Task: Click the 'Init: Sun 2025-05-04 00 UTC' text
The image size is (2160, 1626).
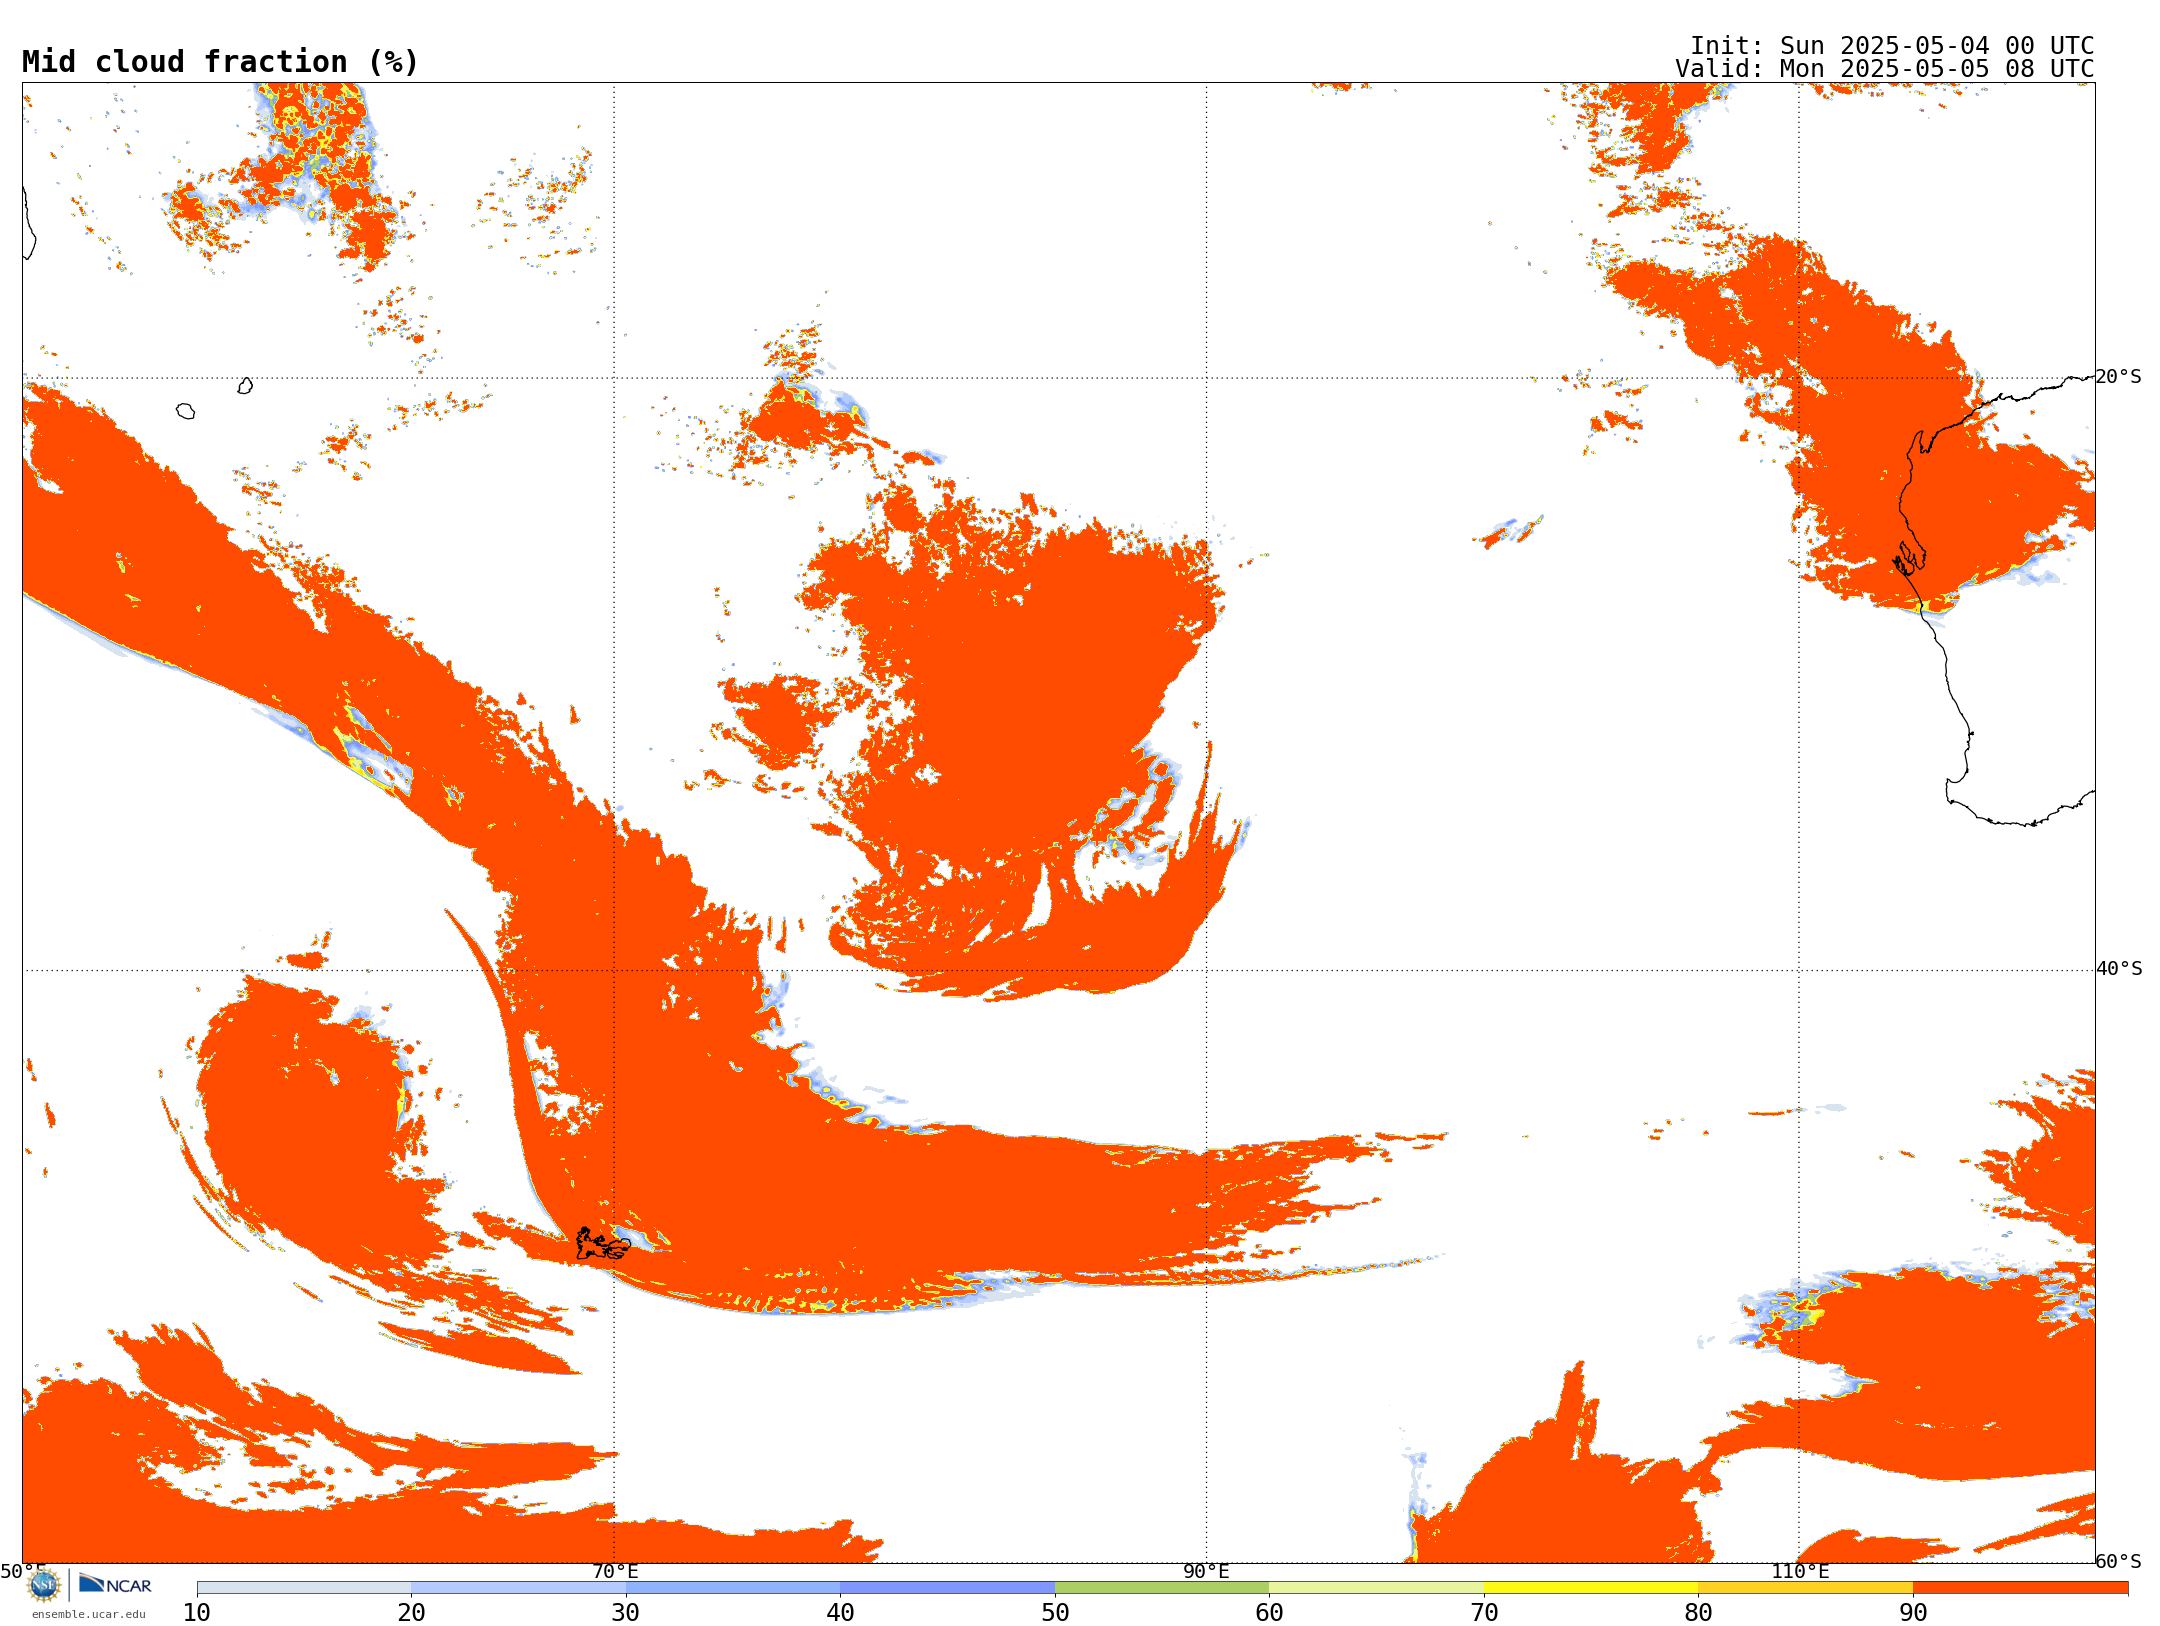Action: (x=1892, y=46)
